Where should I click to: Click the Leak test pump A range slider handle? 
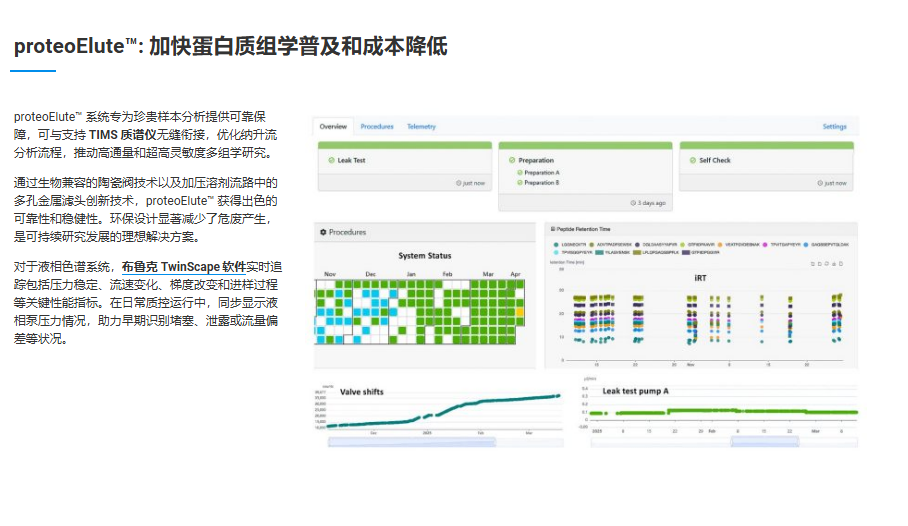pos(765,442)
